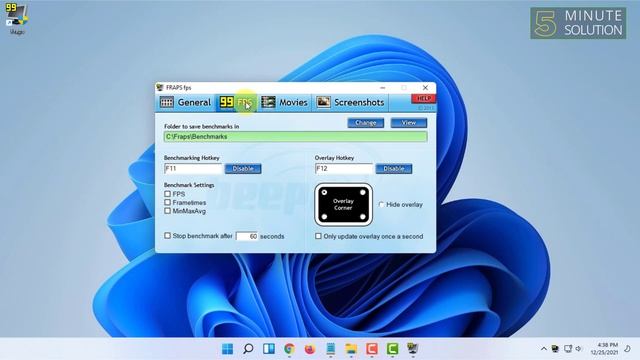This screenshot has width=640, height=360.
Task: Disable the Overlay Hotkey
Action: click(394, 169)
